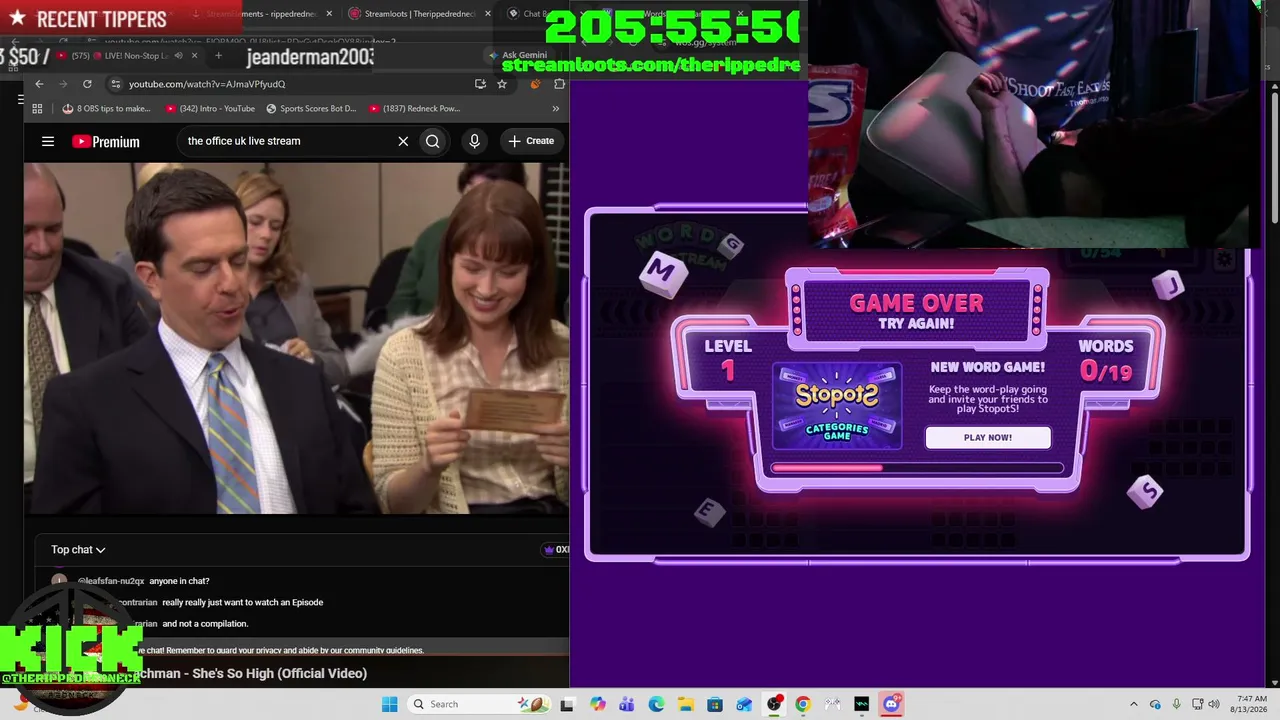Switch to OBS Studio on the taskbar
Image resolution: width=1280 pixels, height=720 pixels.
click(x=774, y=704)
